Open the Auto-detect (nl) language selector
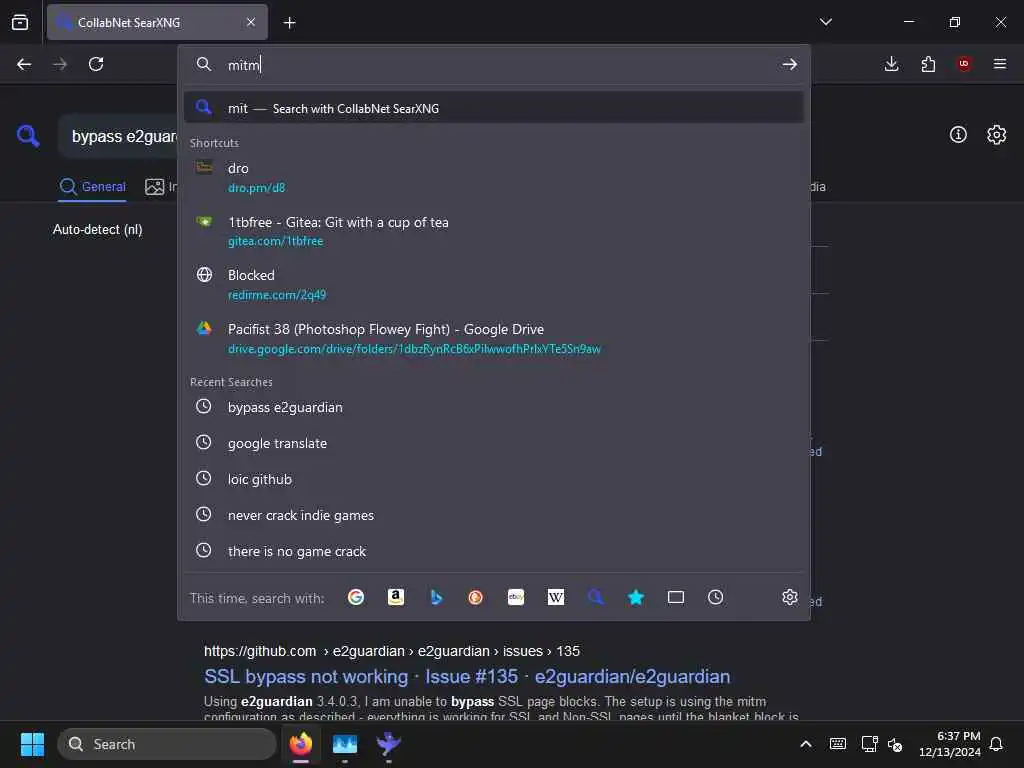The width and height of the screenshot is (1024, 768). (x=97, y=229)
